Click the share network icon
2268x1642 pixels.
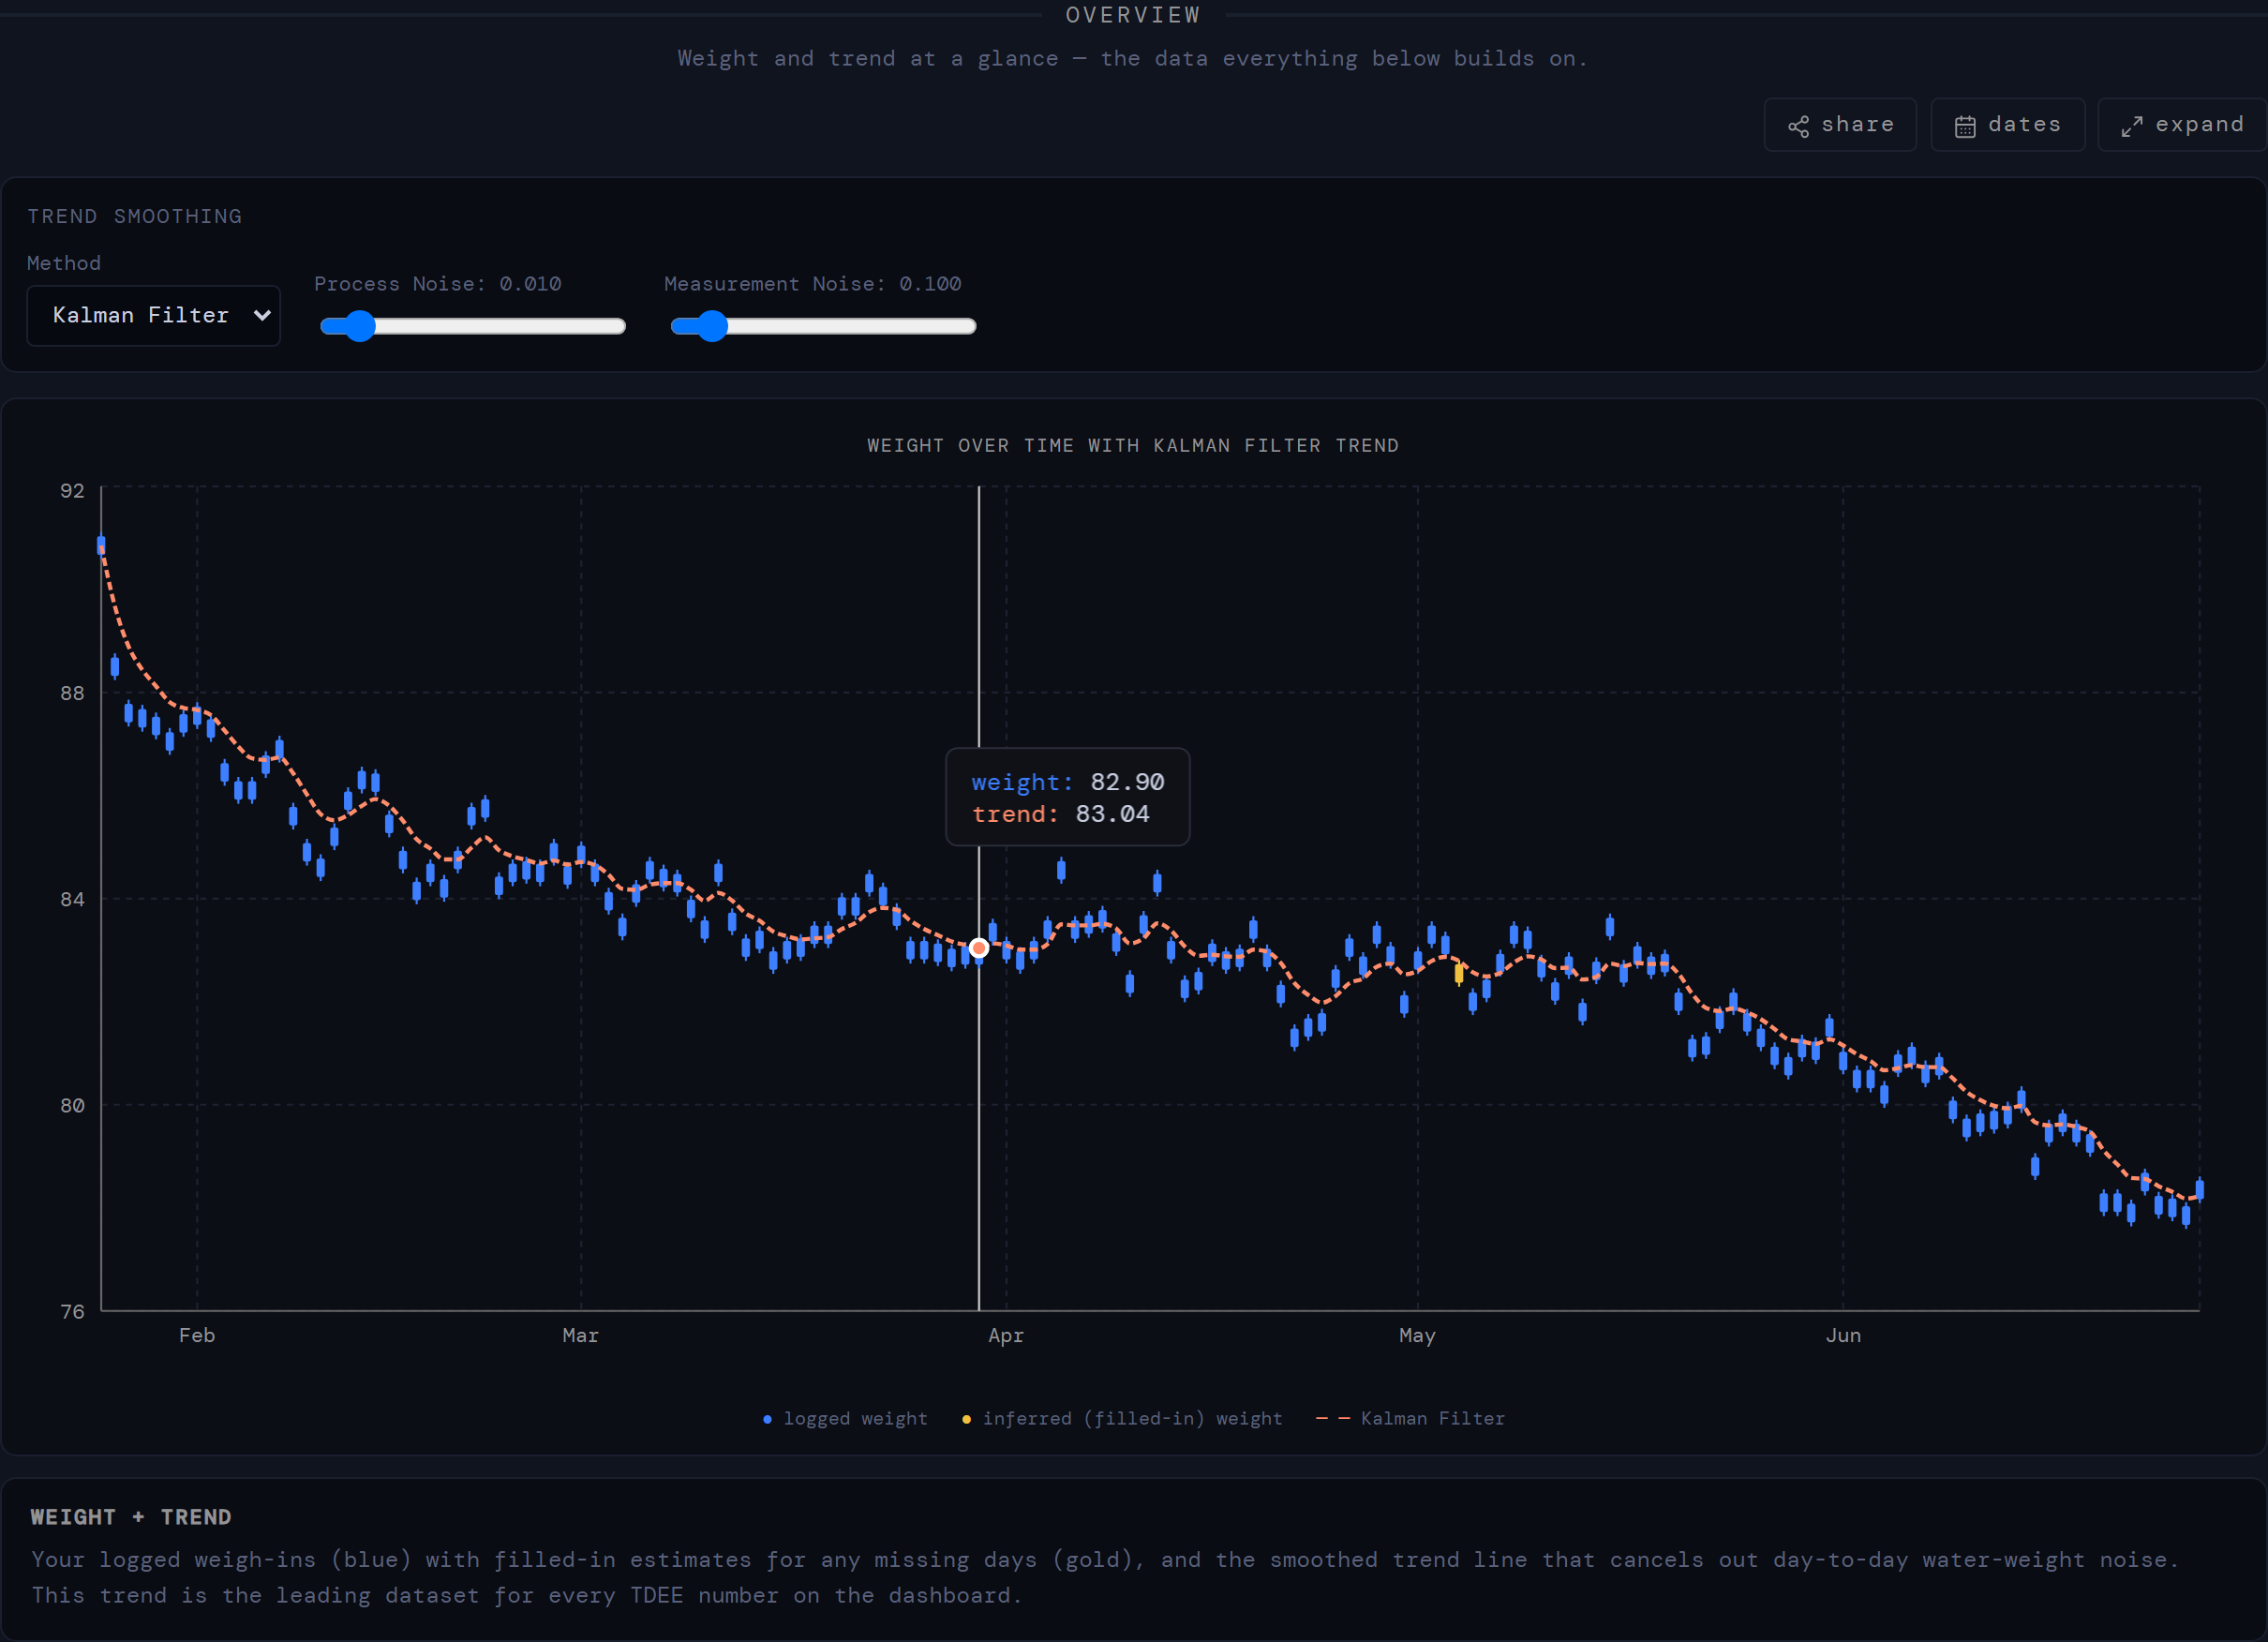[1798, 126]
